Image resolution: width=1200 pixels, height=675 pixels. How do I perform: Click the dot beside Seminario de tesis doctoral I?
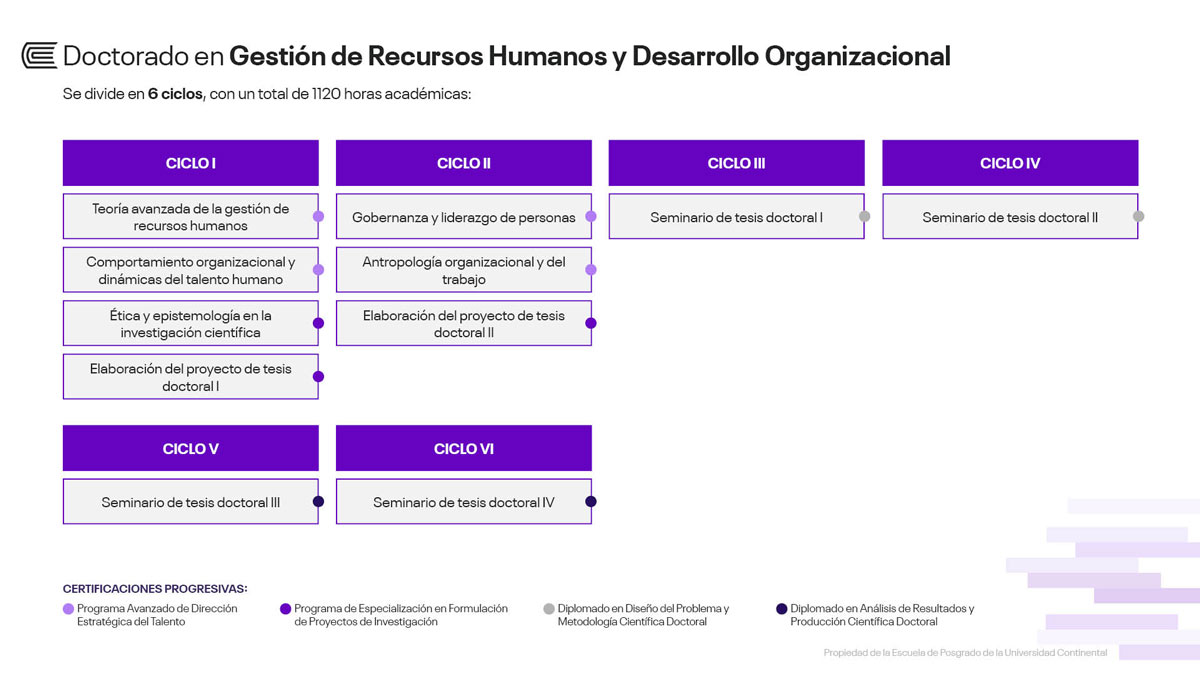coord(864,216)
